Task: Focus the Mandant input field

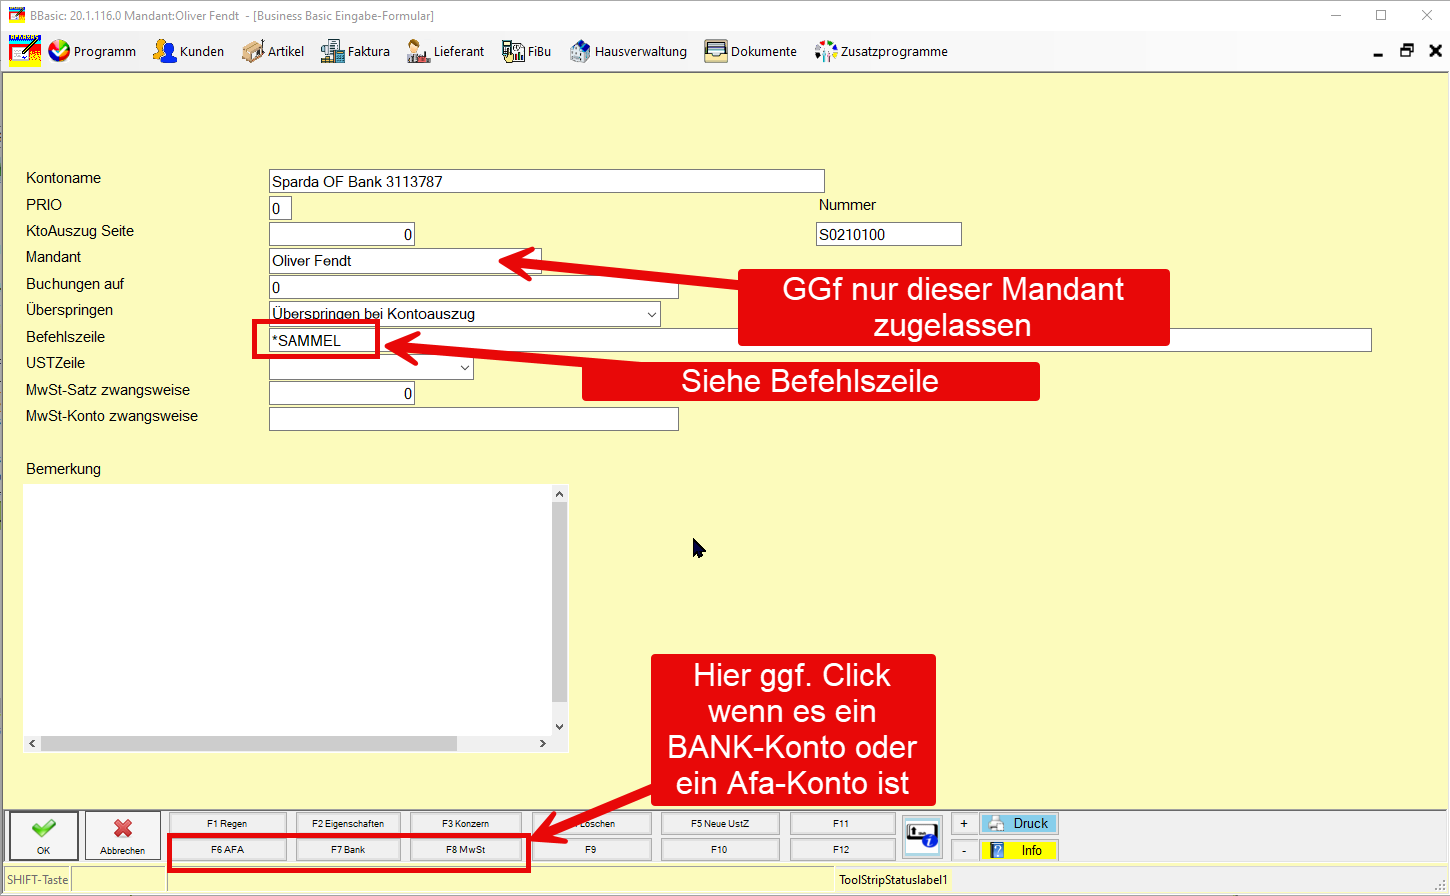Action: [405, 260]
